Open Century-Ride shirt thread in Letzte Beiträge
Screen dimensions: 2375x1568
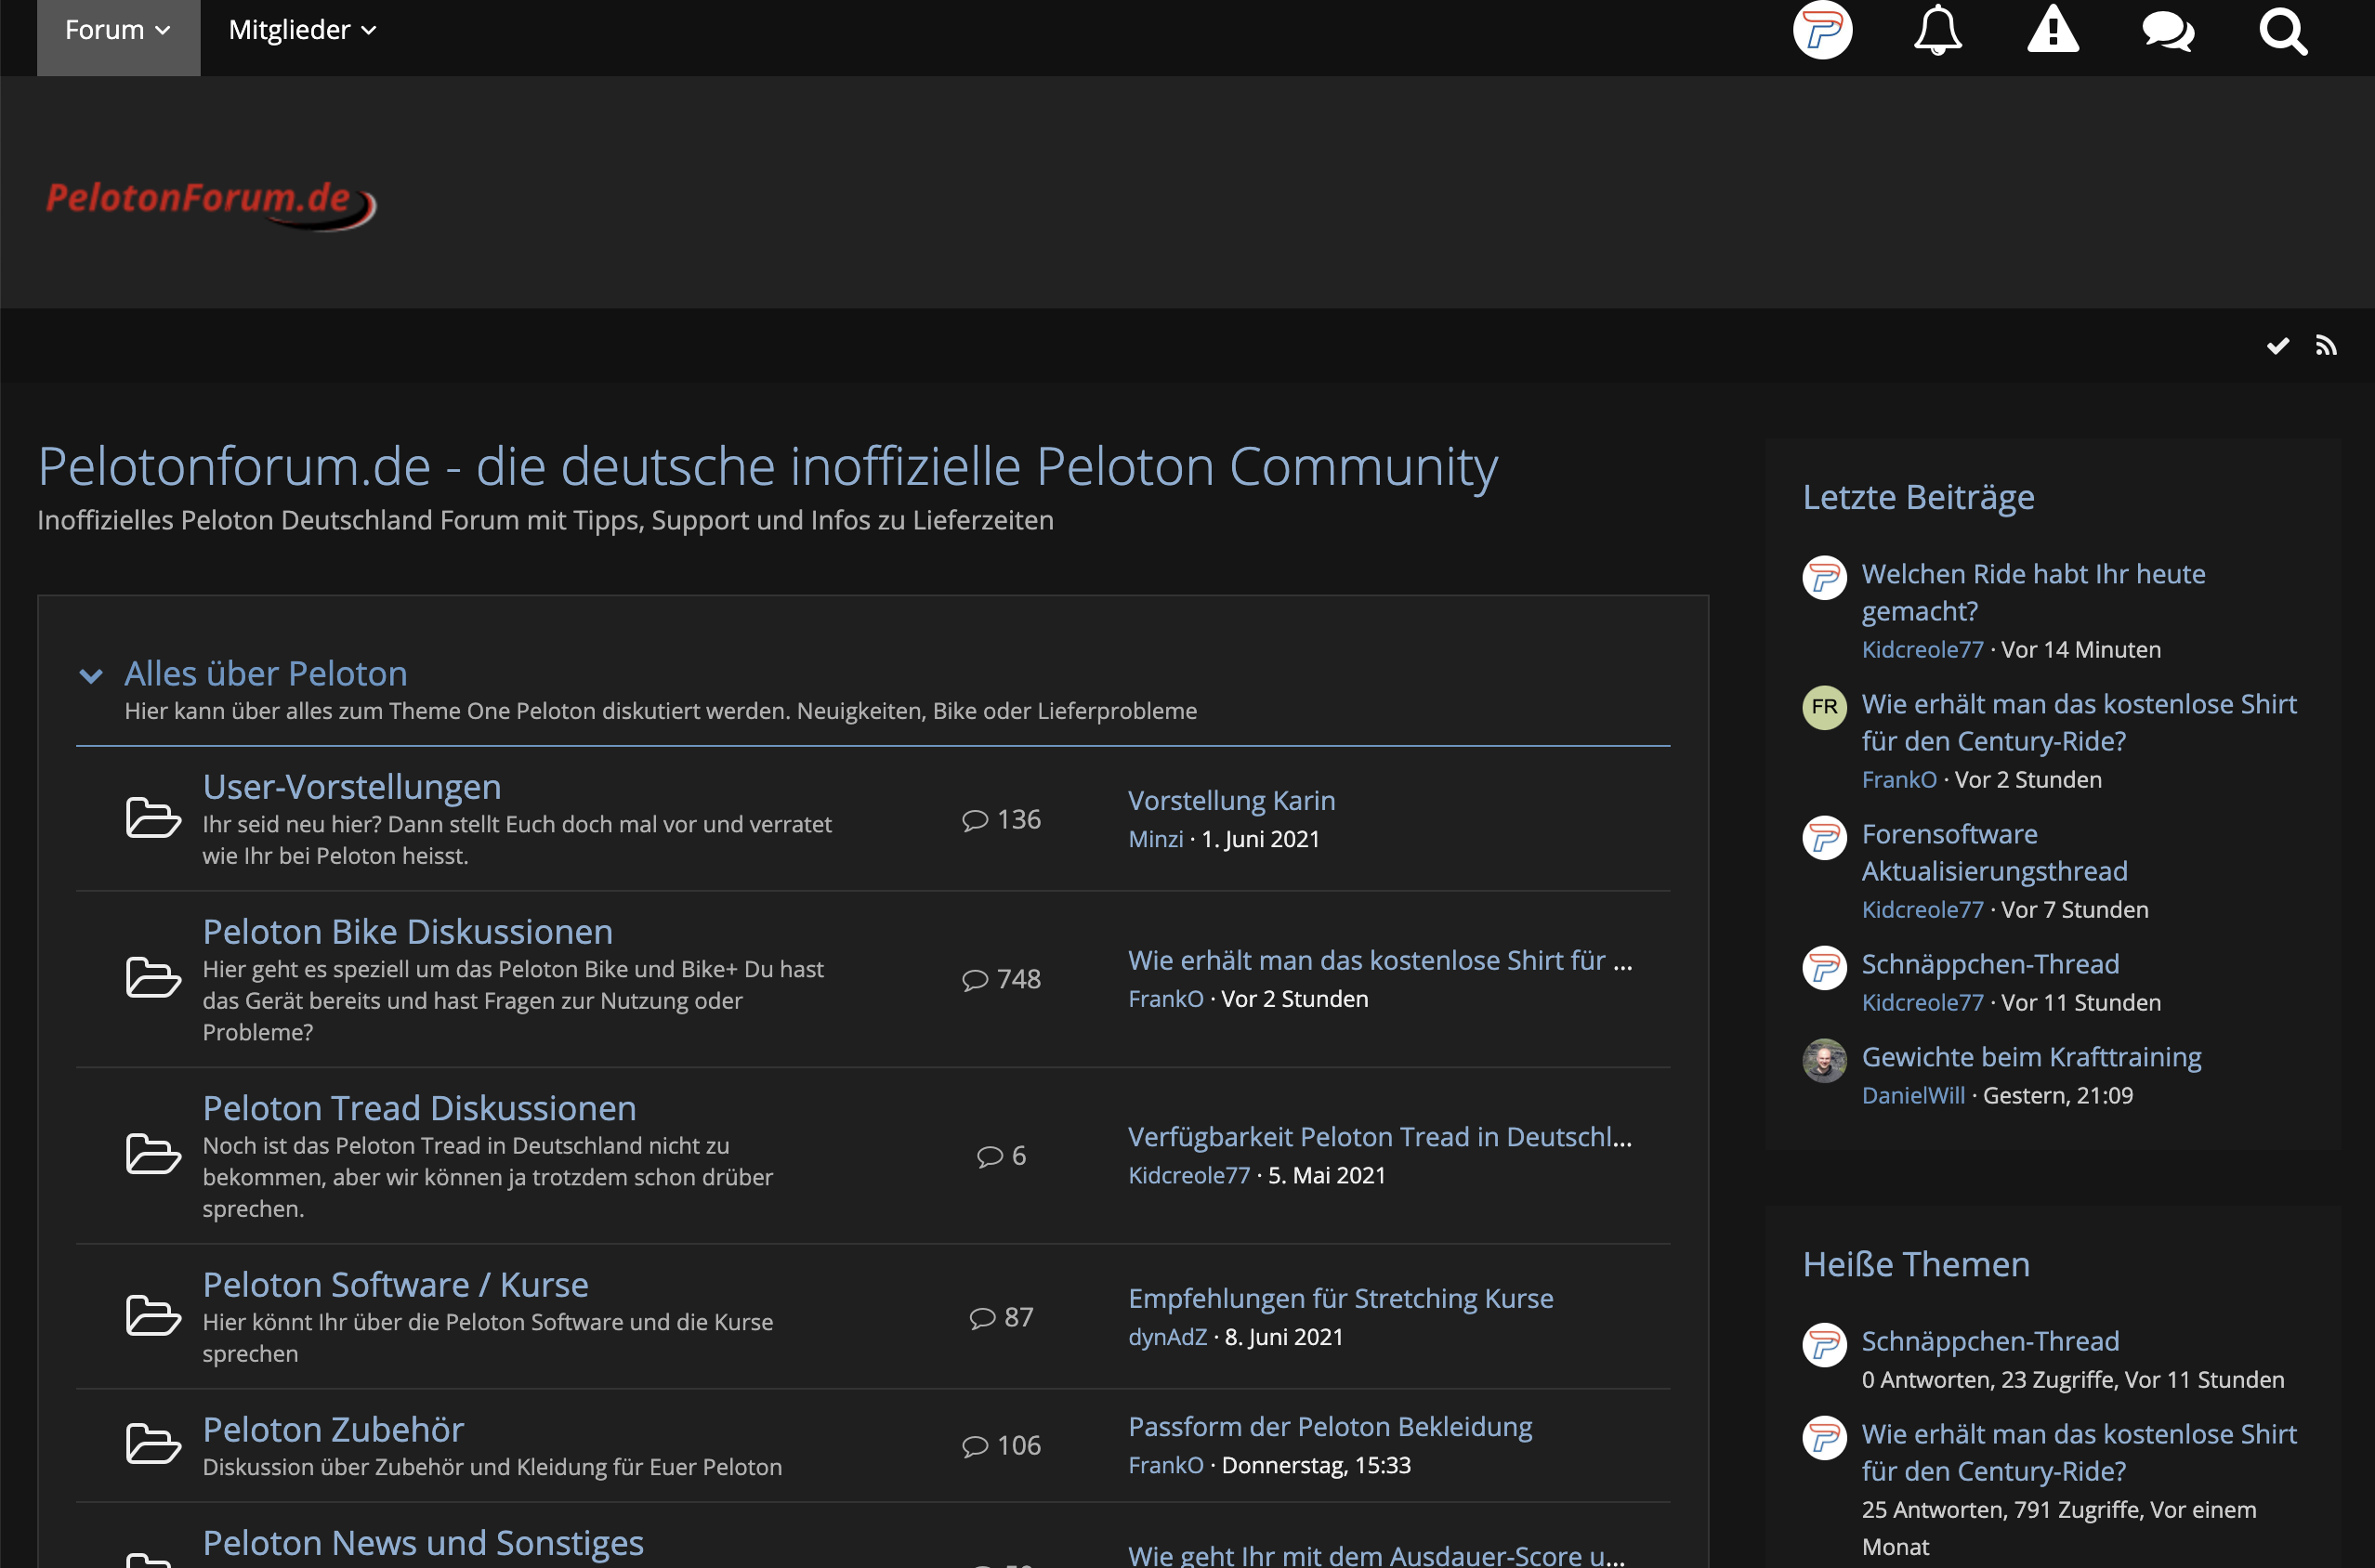pos(2079,722)
